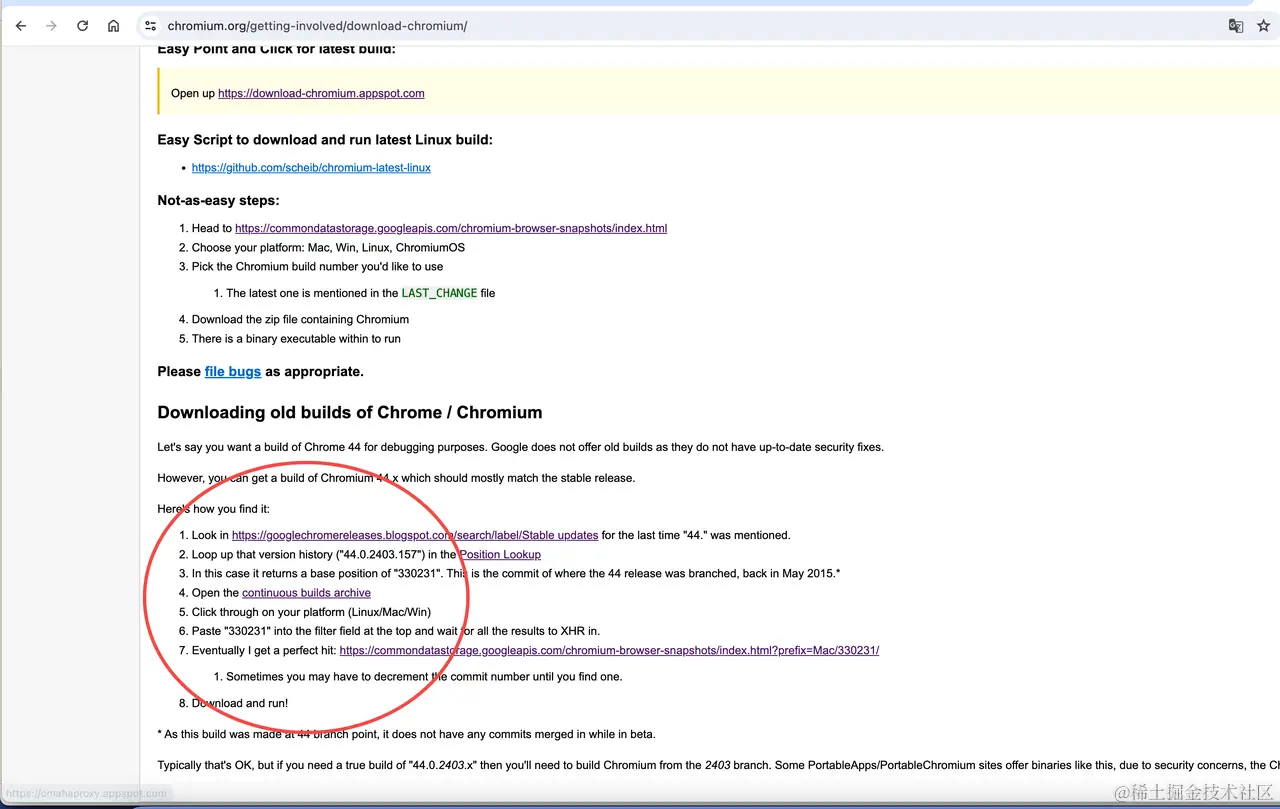Click 'Sometimes you may have to decrement the commit number' text
1280x809 pixels.
(x=424, y=676)
